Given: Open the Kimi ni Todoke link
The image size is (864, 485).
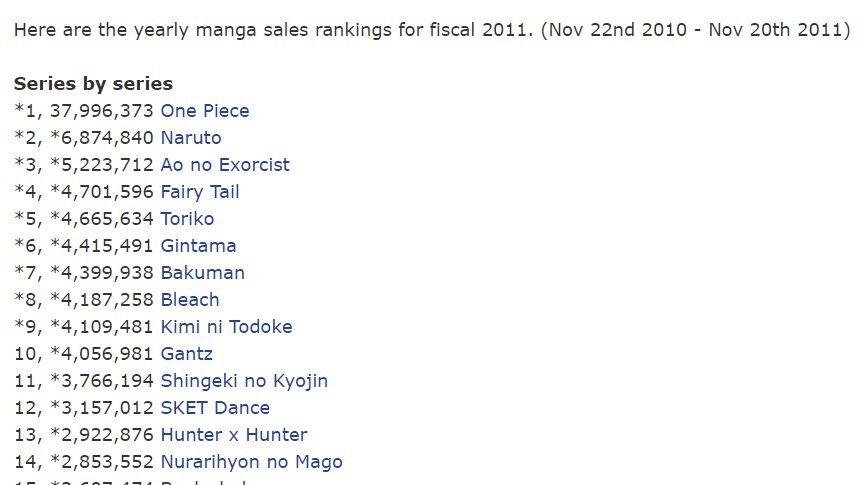Looking at the screenshot, I should pos(226,327).
